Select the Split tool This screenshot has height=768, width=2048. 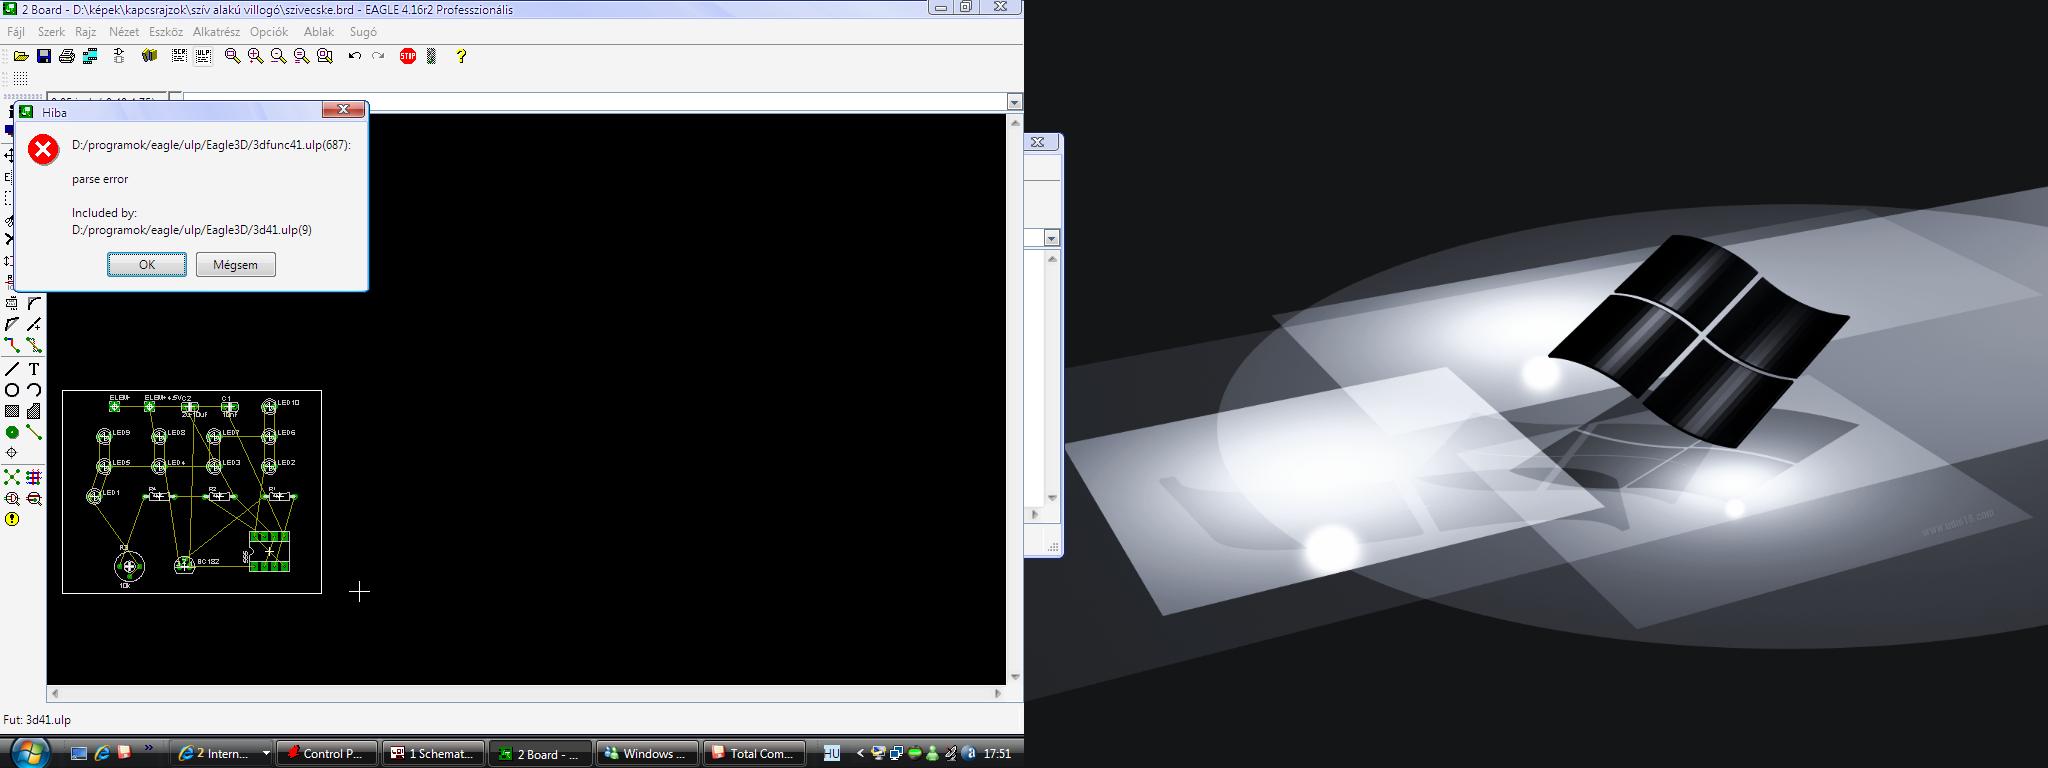(12, 324)
